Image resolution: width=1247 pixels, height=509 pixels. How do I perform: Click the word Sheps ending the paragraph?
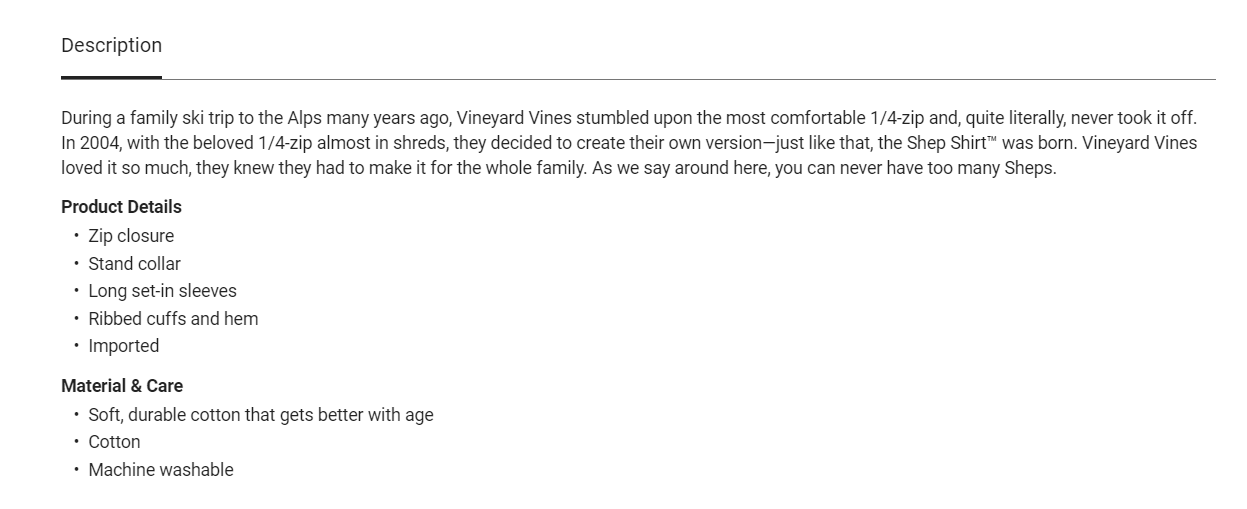point(1029,168)
